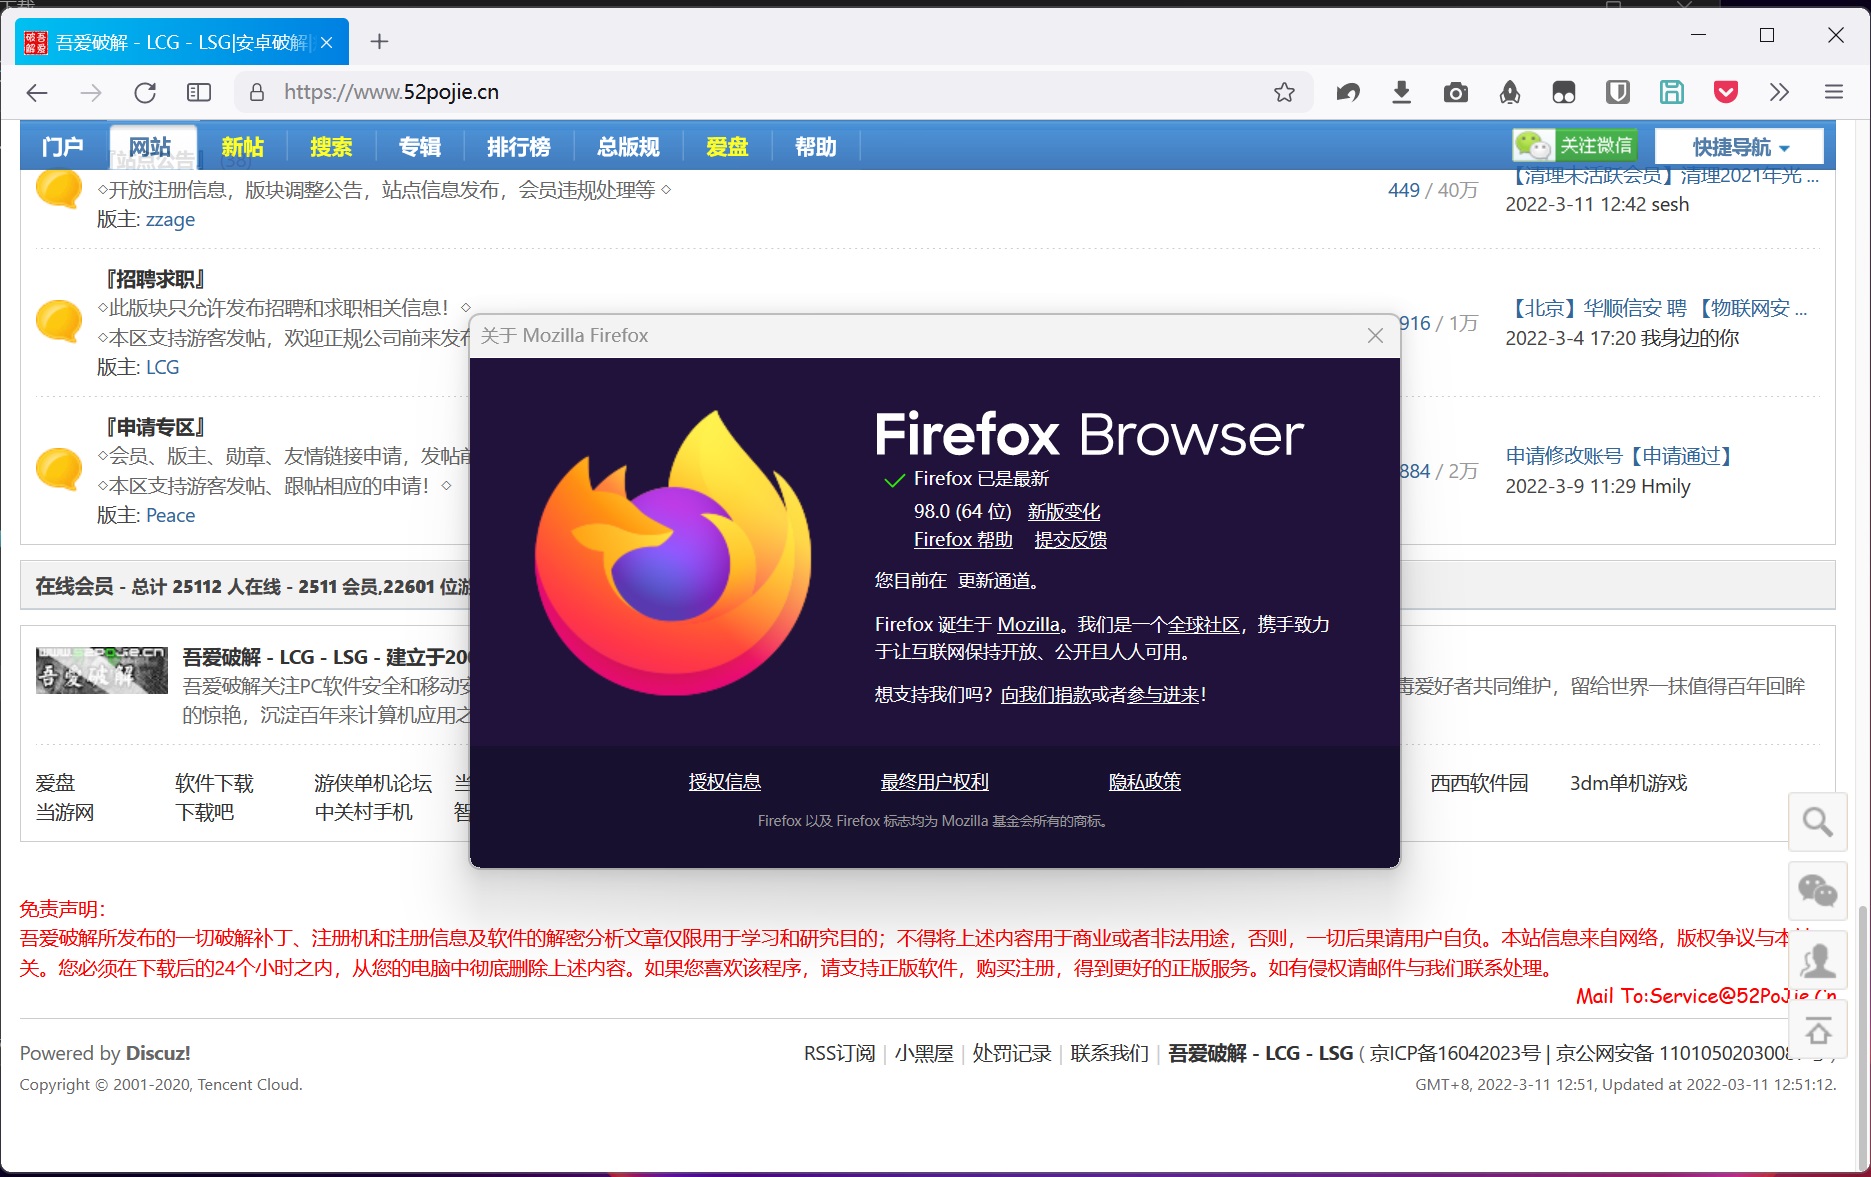Open the 隐私政策 privacy policy link
This screenshot has height=1177, width=1871.
1145,782
